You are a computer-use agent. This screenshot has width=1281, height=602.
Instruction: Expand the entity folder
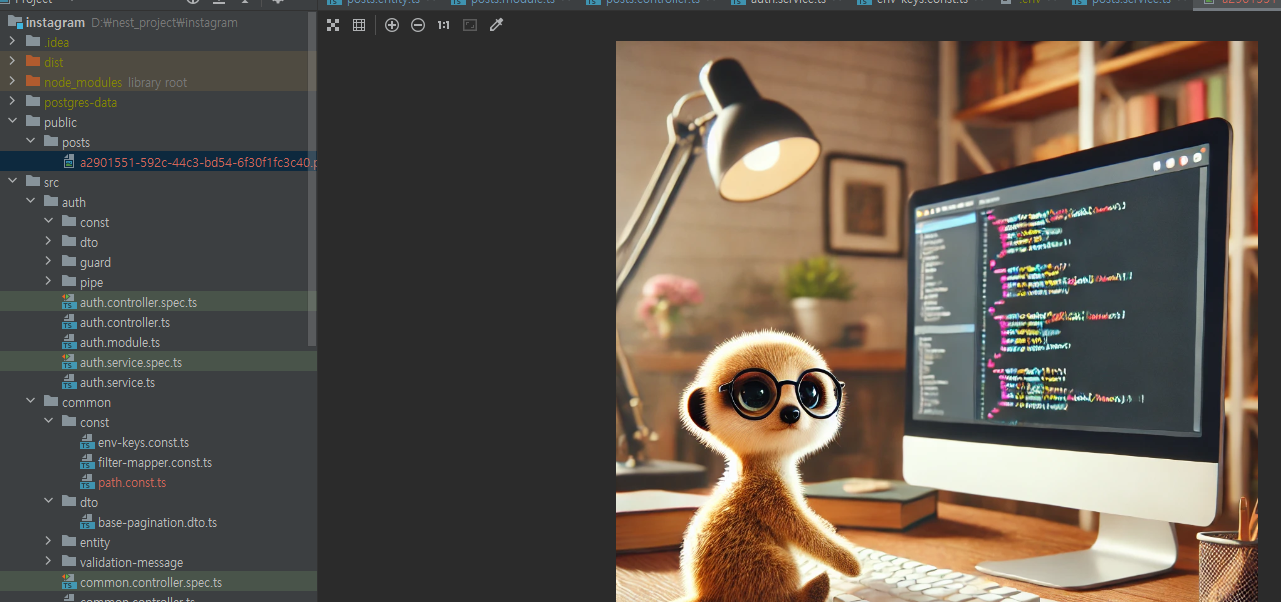coord(48,542)
